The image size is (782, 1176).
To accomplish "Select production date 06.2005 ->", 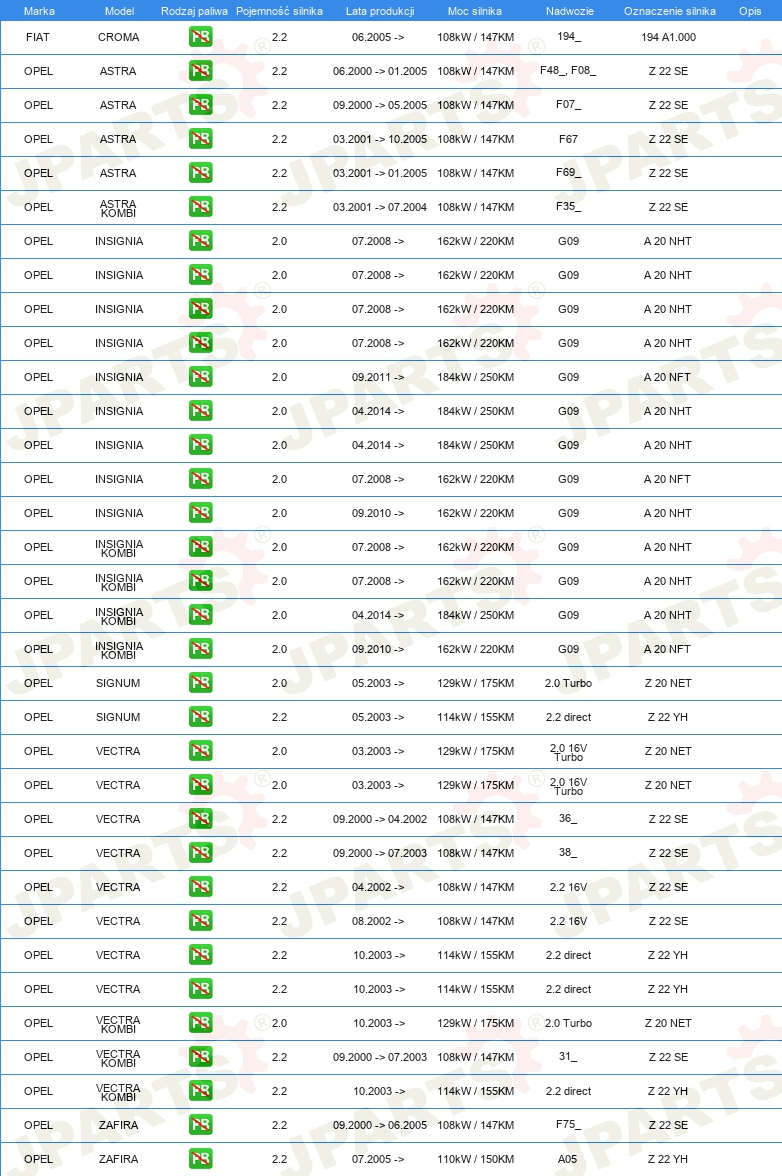I will 378,37.
